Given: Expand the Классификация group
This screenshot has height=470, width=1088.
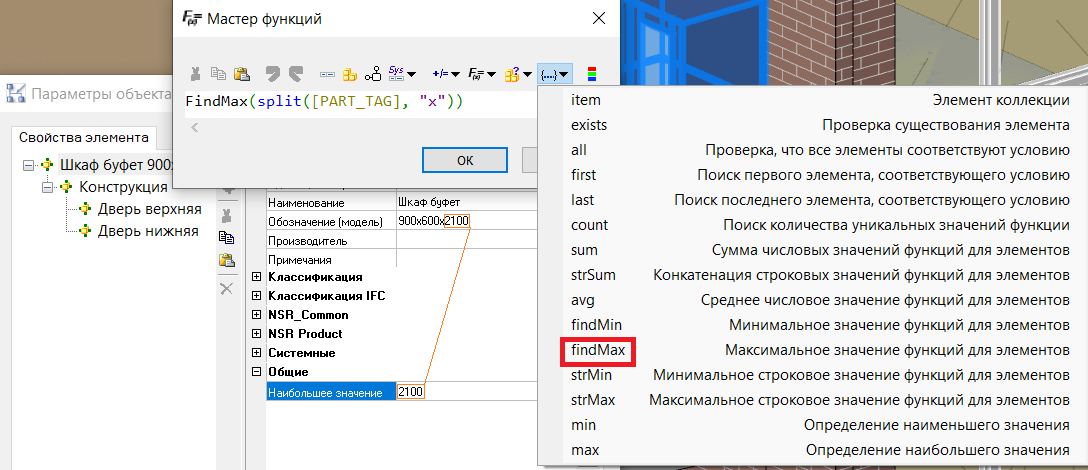Looking at the screenshot, I should (x=256, y=277).
